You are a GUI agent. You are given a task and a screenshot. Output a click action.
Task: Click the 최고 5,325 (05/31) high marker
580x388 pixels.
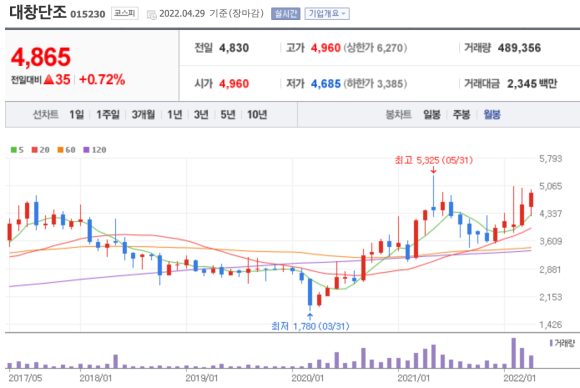point(434,161)
